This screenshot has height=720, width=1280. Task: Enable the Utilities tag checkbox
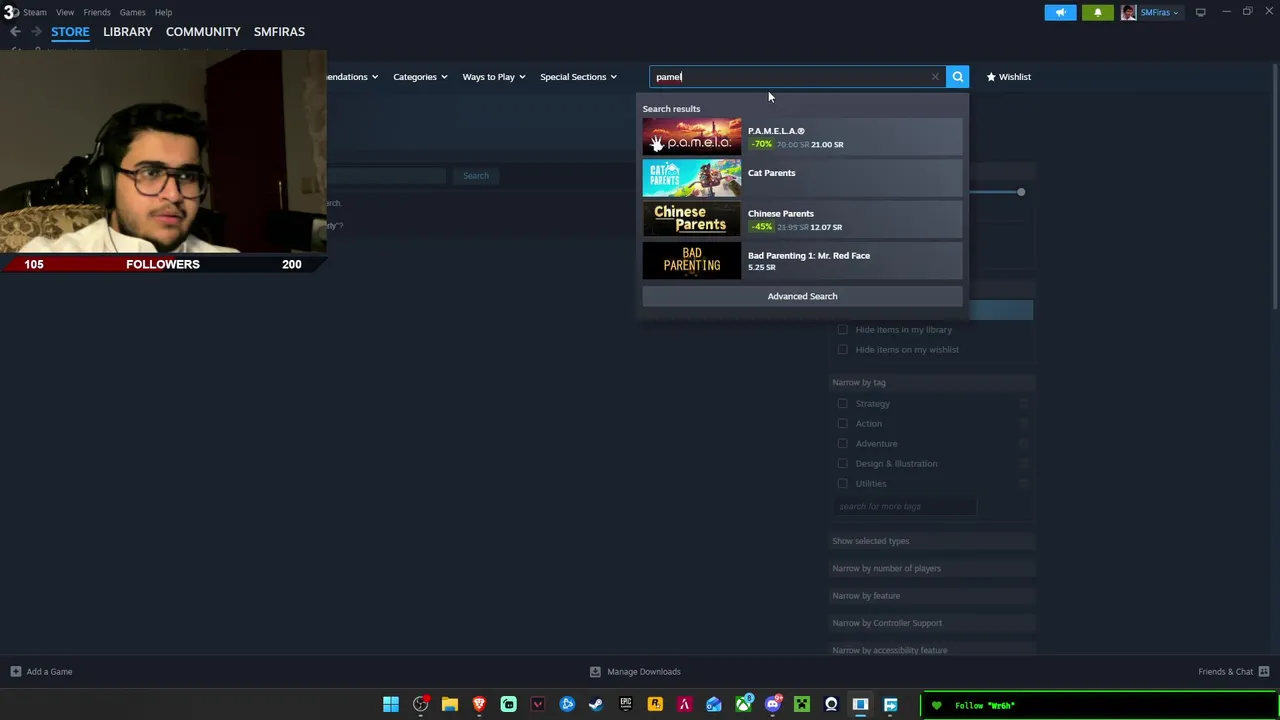coord(842,484)
